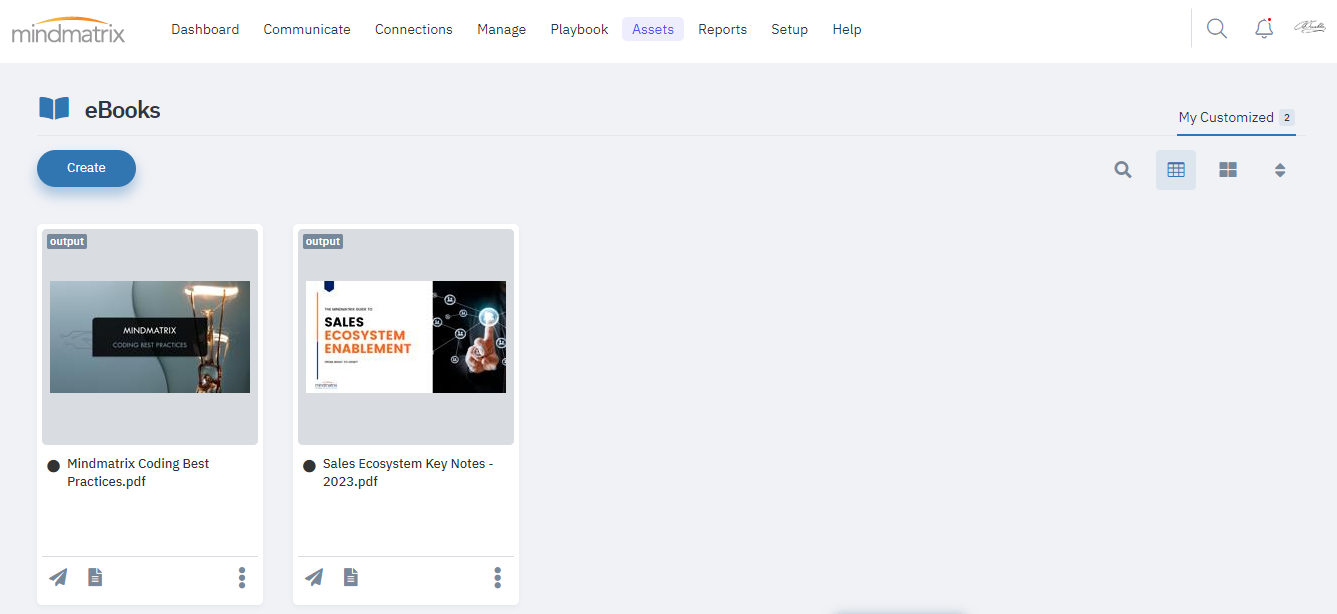Open the Reports menu
Viewport: 1337px width, 614px height.
723,29
